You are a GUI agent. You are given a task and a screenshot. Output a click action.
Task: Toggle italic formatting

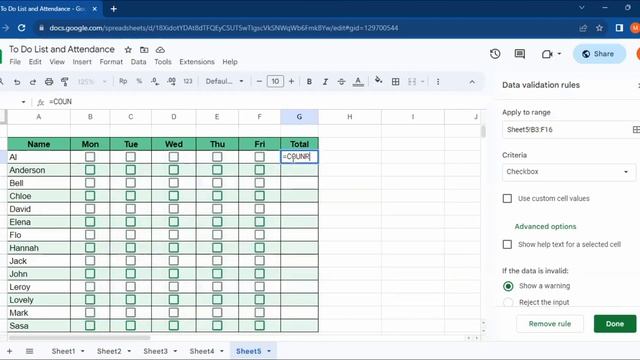pos(325,82)
